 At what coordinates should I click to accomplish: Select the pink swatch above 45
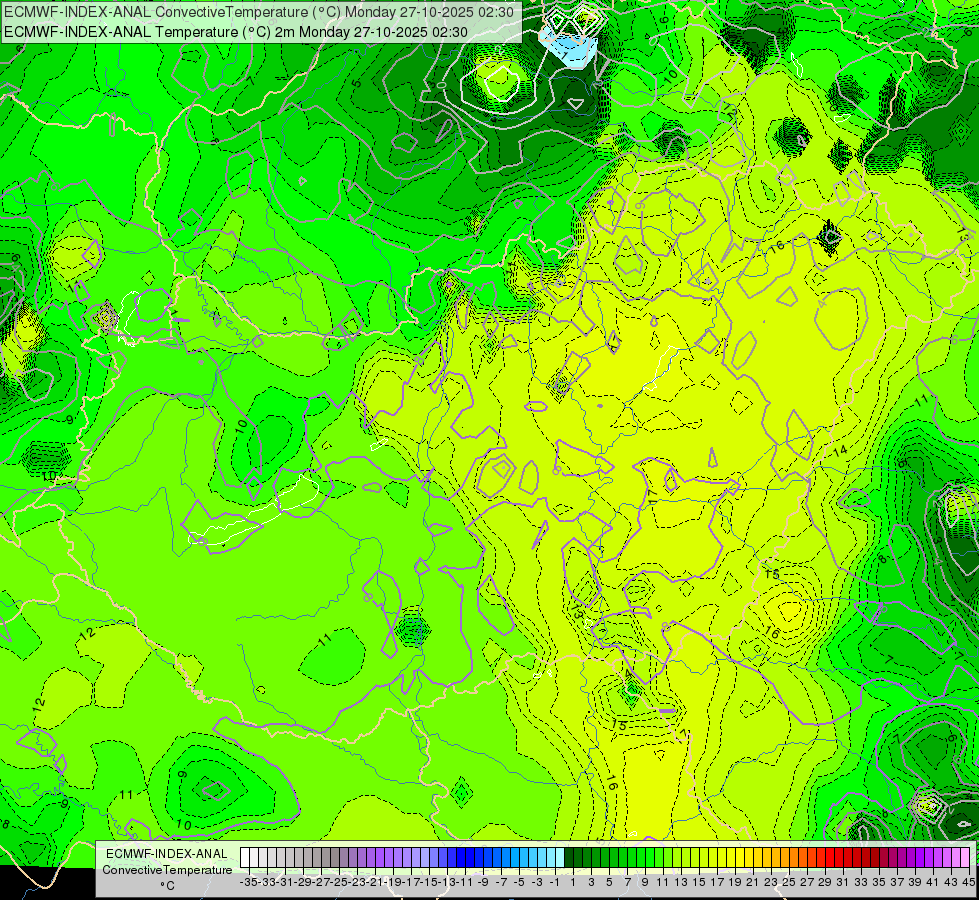pyautogui.click(x=965, y=858)
